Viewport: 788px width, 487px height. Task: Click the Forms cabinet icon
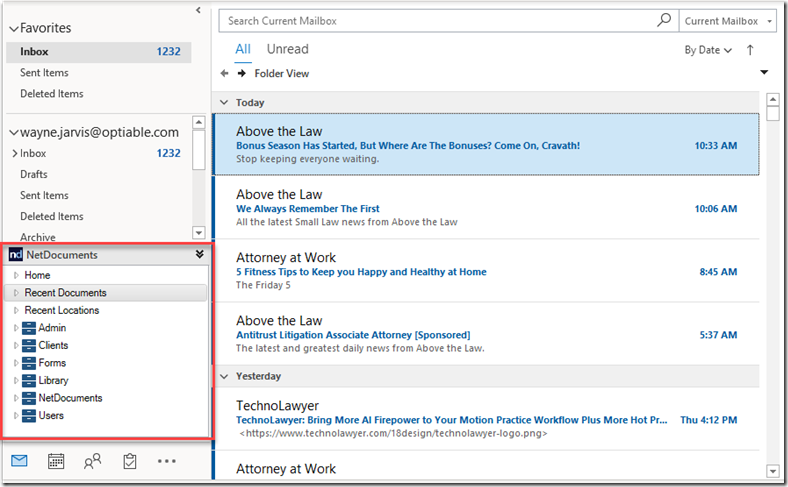pyautogui.click(x=29, y=363)
